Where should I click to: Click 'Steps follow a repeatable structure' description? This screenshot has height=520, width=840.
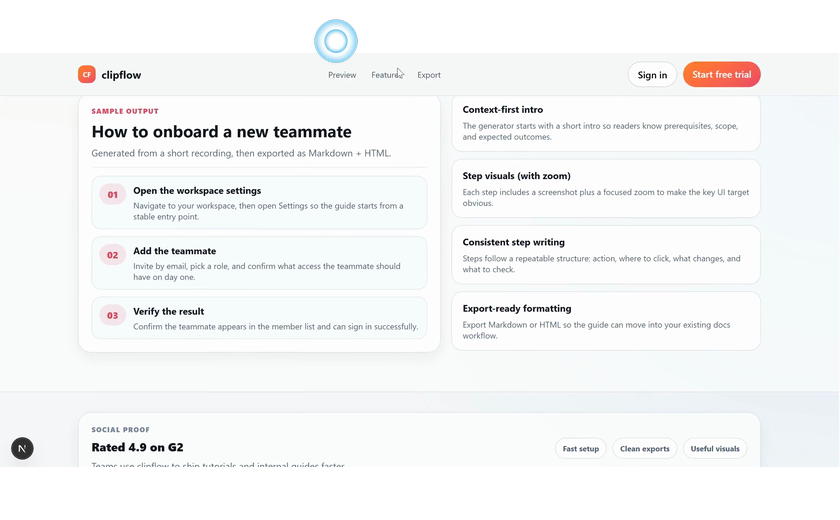(x=602, y=264)
